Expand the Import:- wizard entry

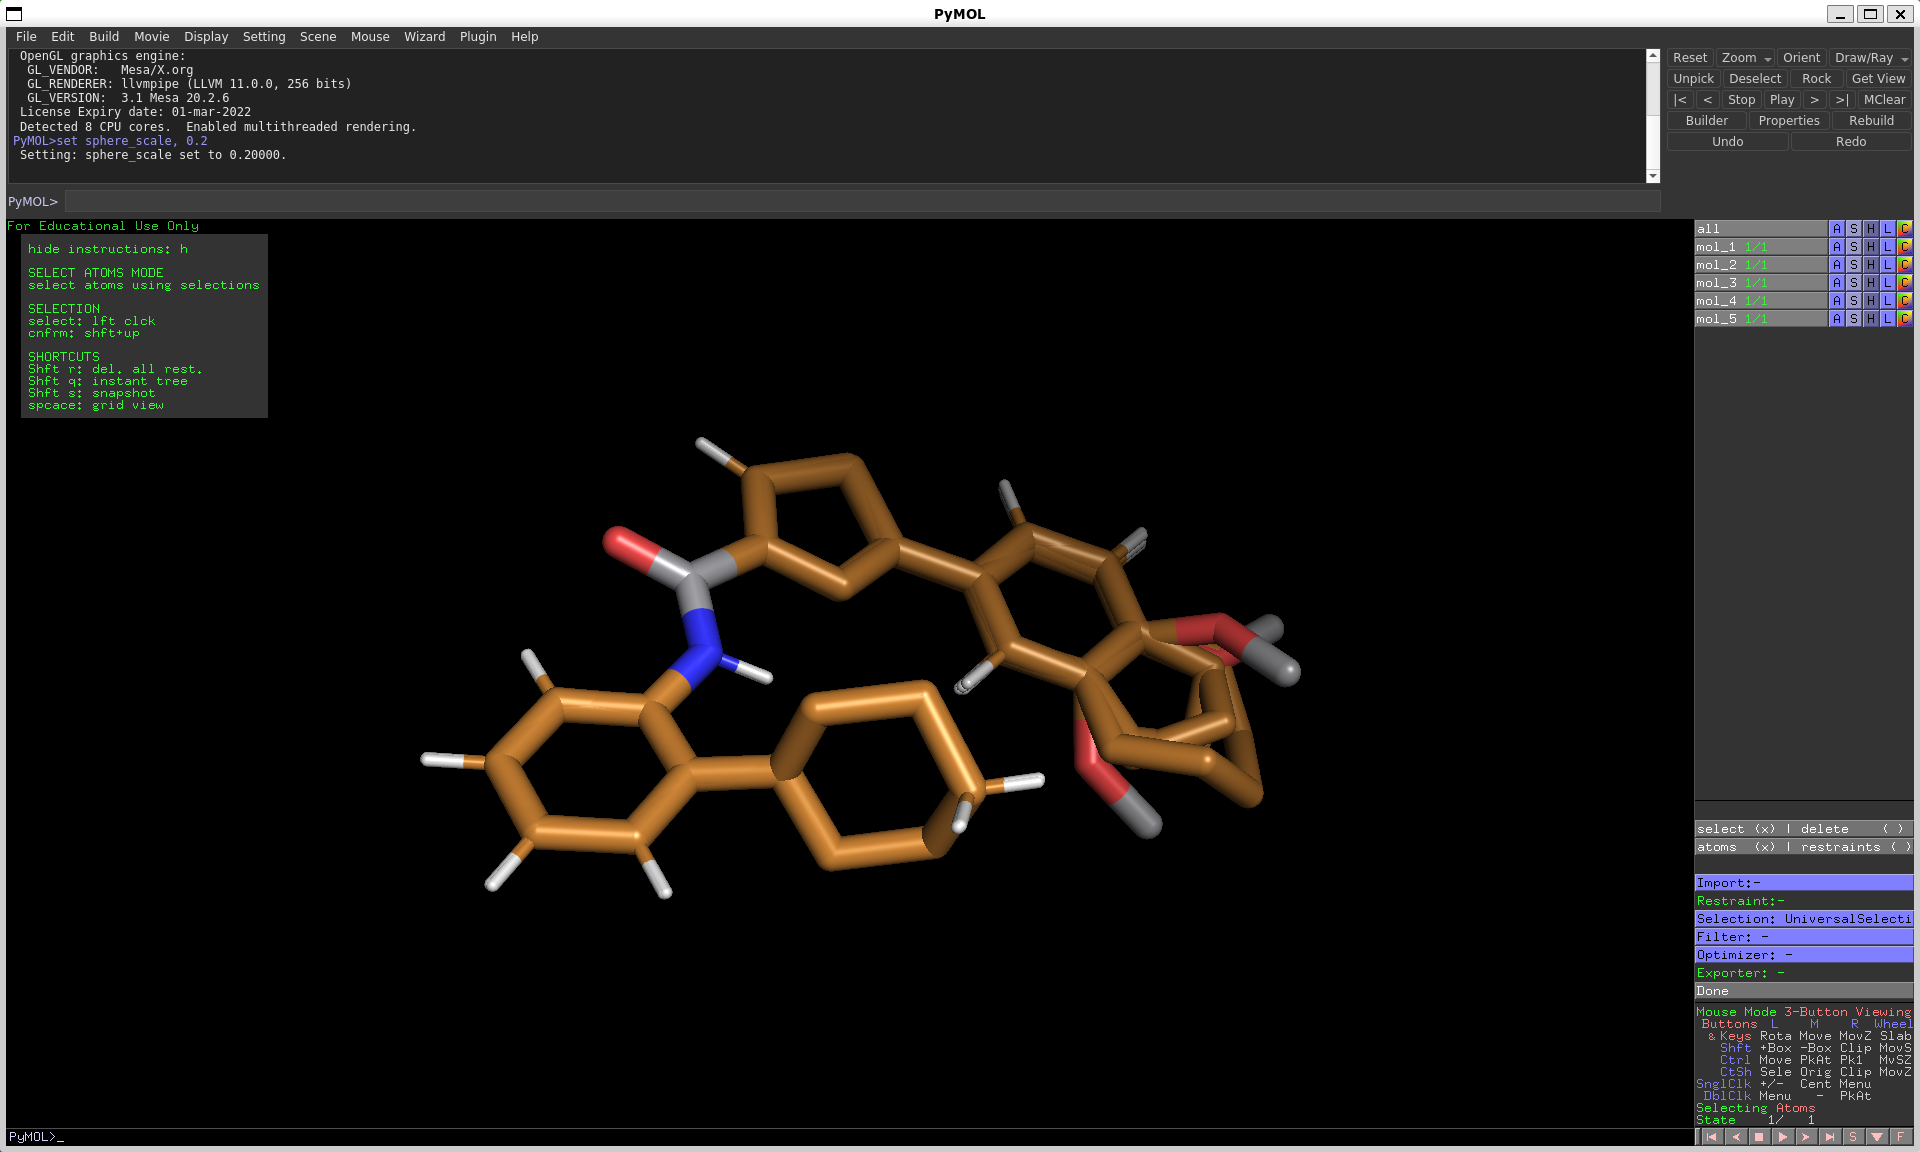(1804, 883)
